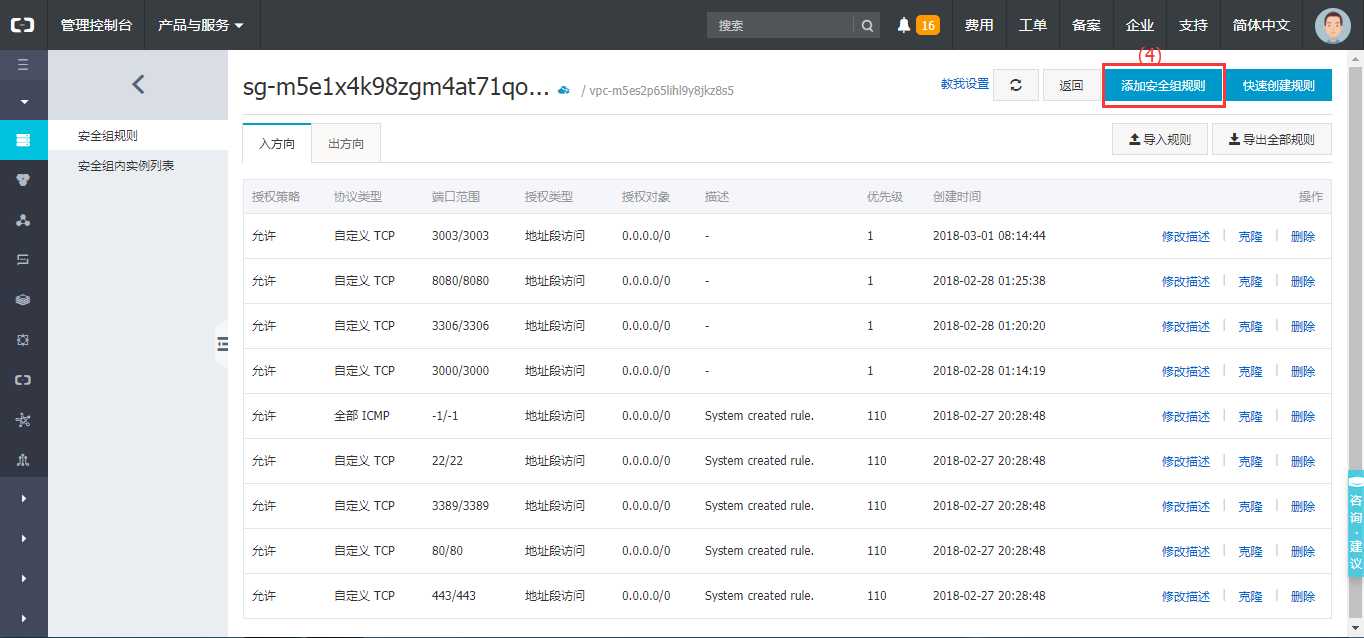Open the 简体中文 language menu
This screenshot has width=1364, height=638.
pyautogui.click(x=1262, y=25)
